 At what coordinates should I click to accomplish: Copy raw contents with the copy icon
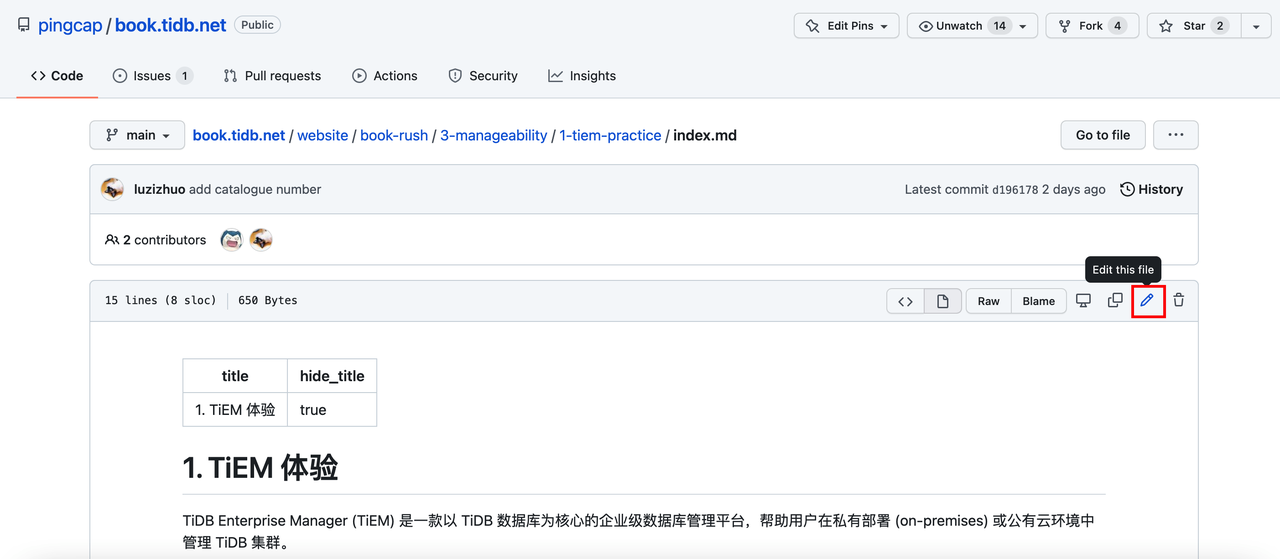point(1115,300)
